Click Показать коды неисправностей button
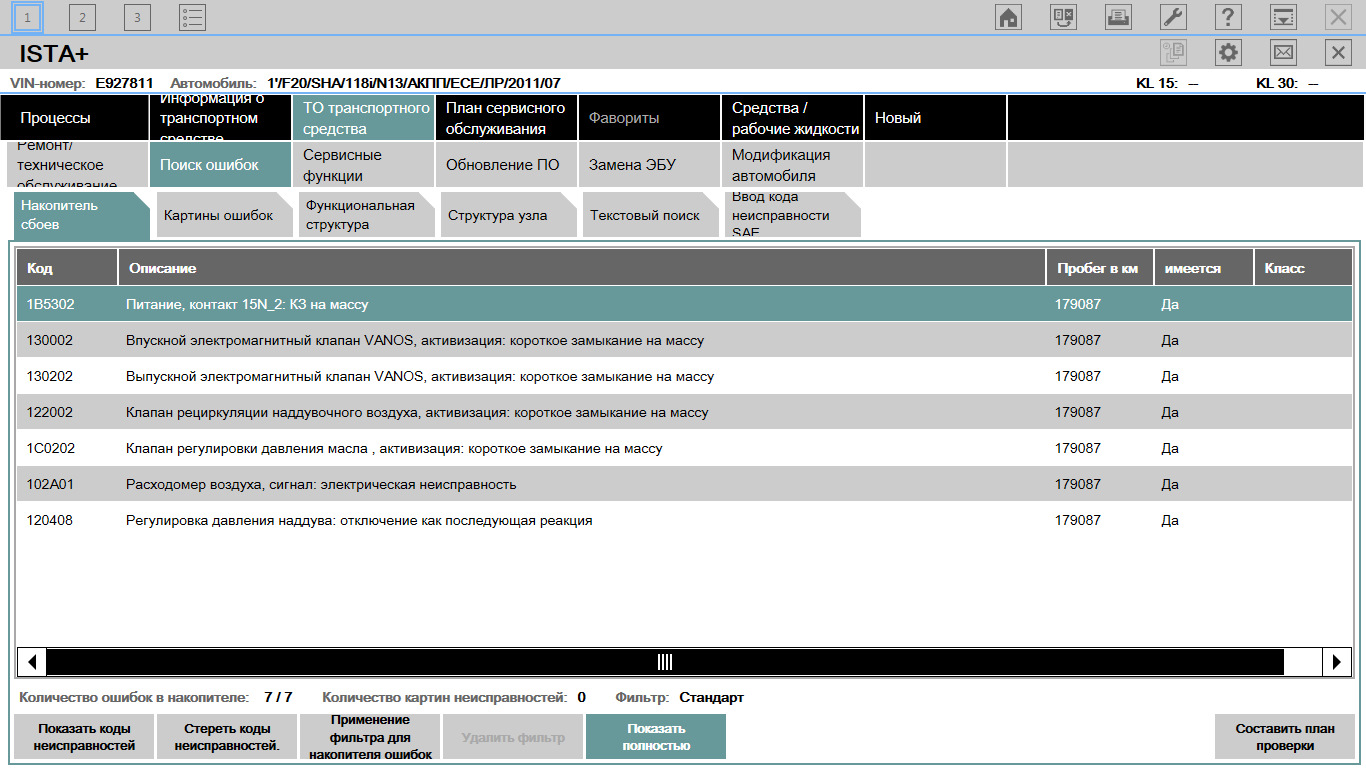This screenshot has width=1366, height=768. point(84,738)
